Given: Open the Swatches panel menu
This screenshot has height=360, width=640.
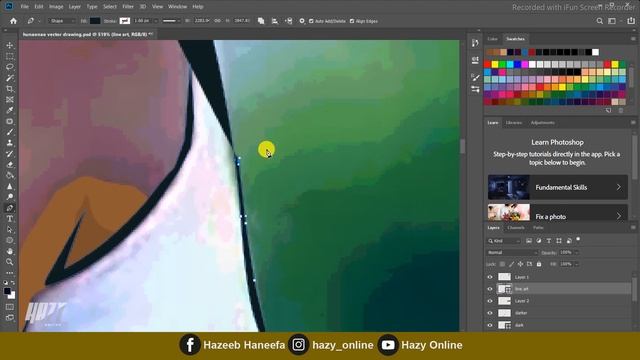Looking at the screenshot, I should [633, 39].
